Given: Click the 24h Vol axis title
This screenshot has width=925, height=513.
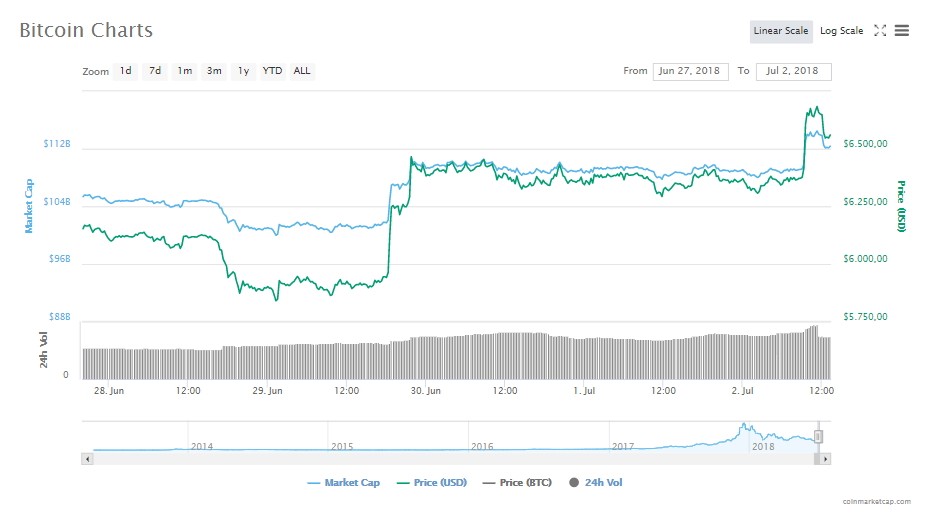Looking at the screenshot, I should tap(43, 350).
